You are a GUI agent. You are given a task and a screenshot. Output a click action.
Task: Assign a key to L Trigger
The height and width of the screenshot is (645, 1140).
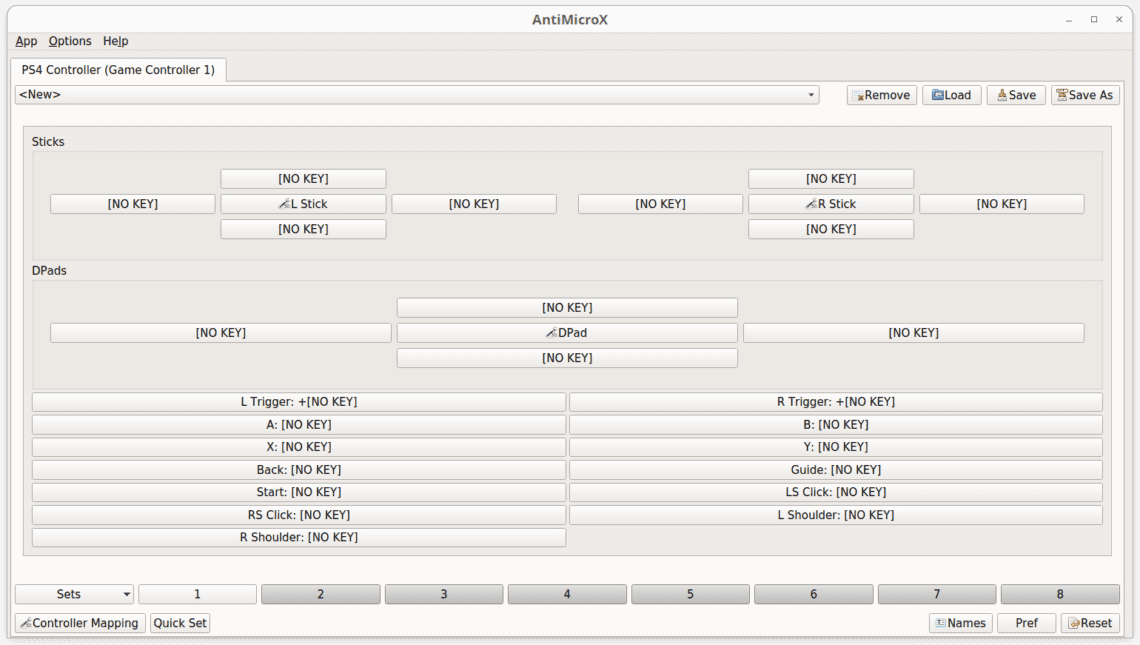[x=299, y=401]
